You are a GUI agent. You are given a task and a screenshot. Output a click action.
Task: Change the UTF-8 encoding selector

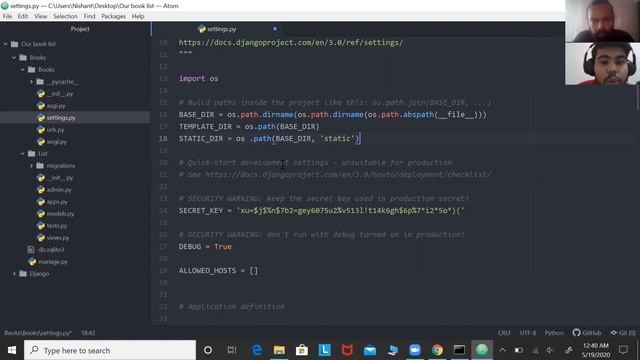(x=528, y=333)
